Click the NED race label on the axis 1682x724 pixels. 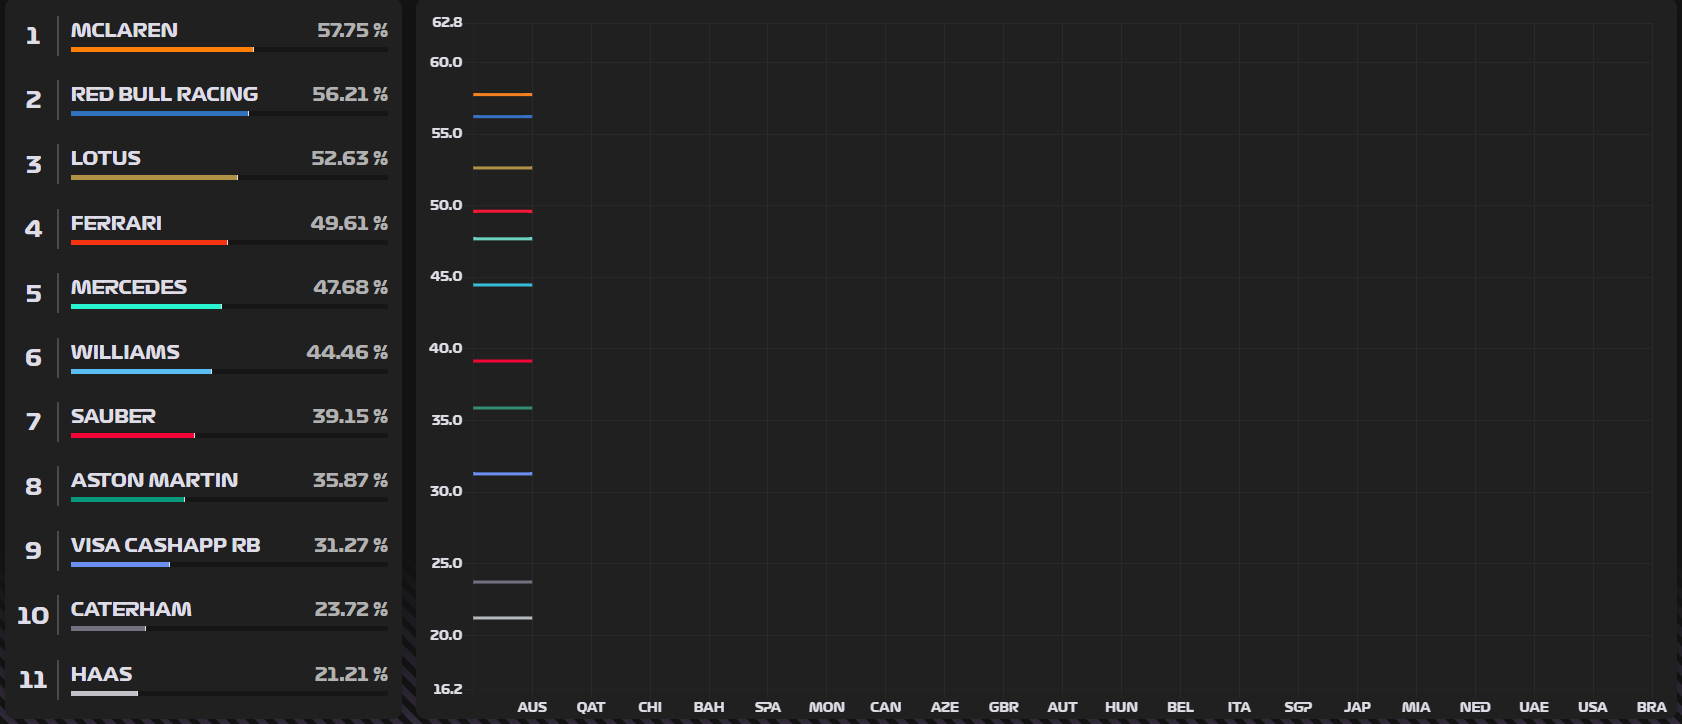pyautogui.click(x=1475, y=707)
